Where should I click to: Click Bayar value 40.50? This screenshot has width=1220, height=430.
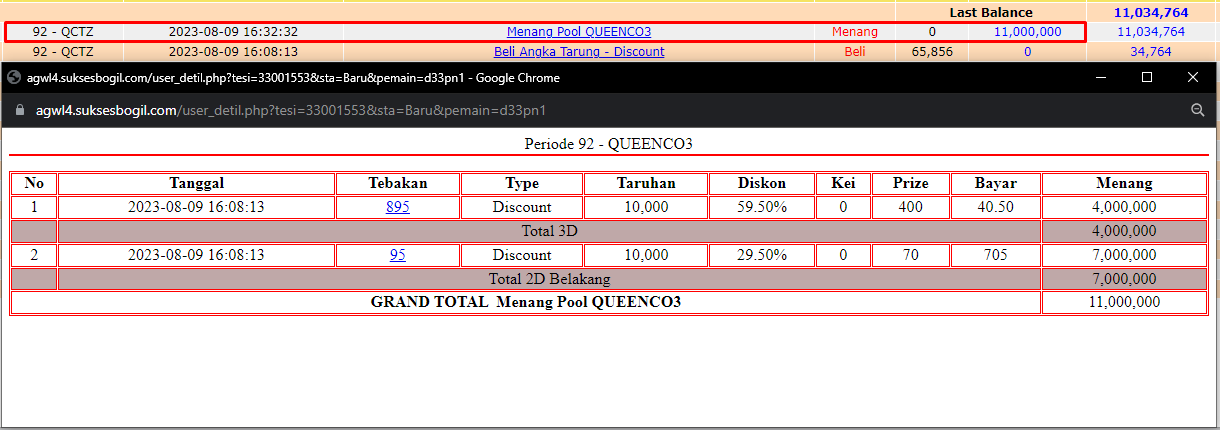[x=996, y=207]
